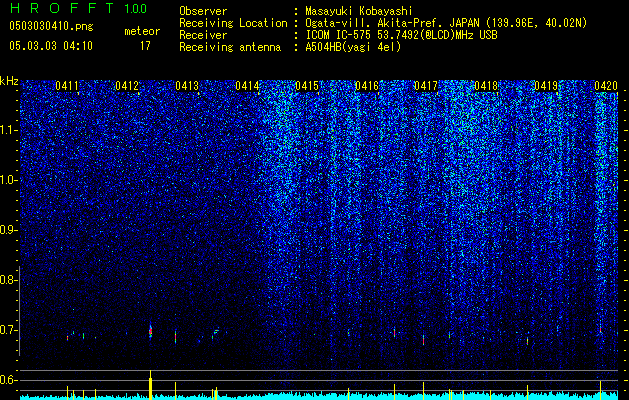Click the 0418 time marker
This screenshot has height=400, width=629.
[486, 86]
